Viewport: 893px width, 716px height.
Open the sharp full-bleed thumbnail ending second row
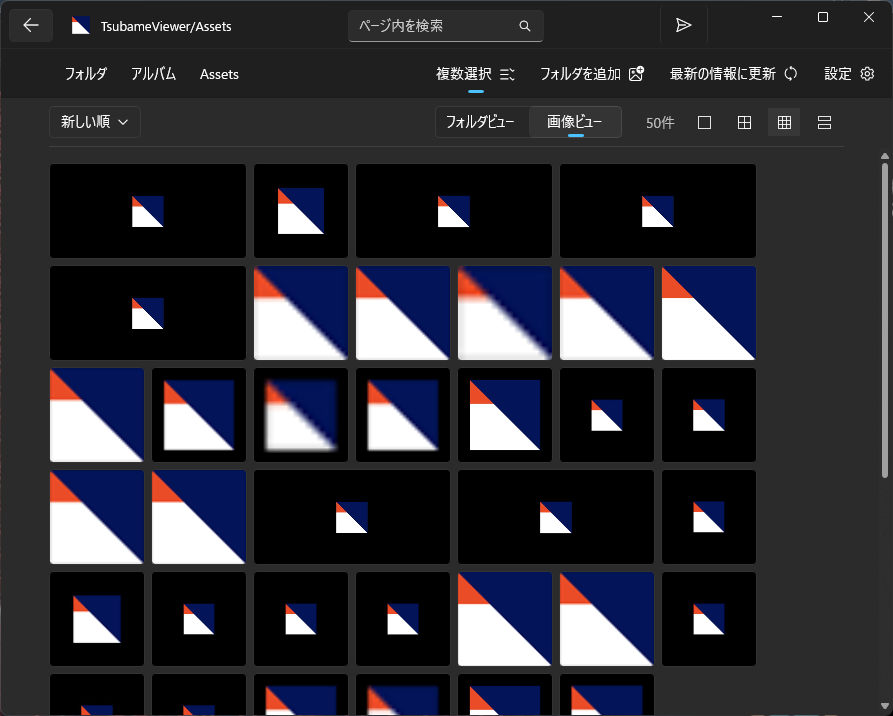pos(708,313)
